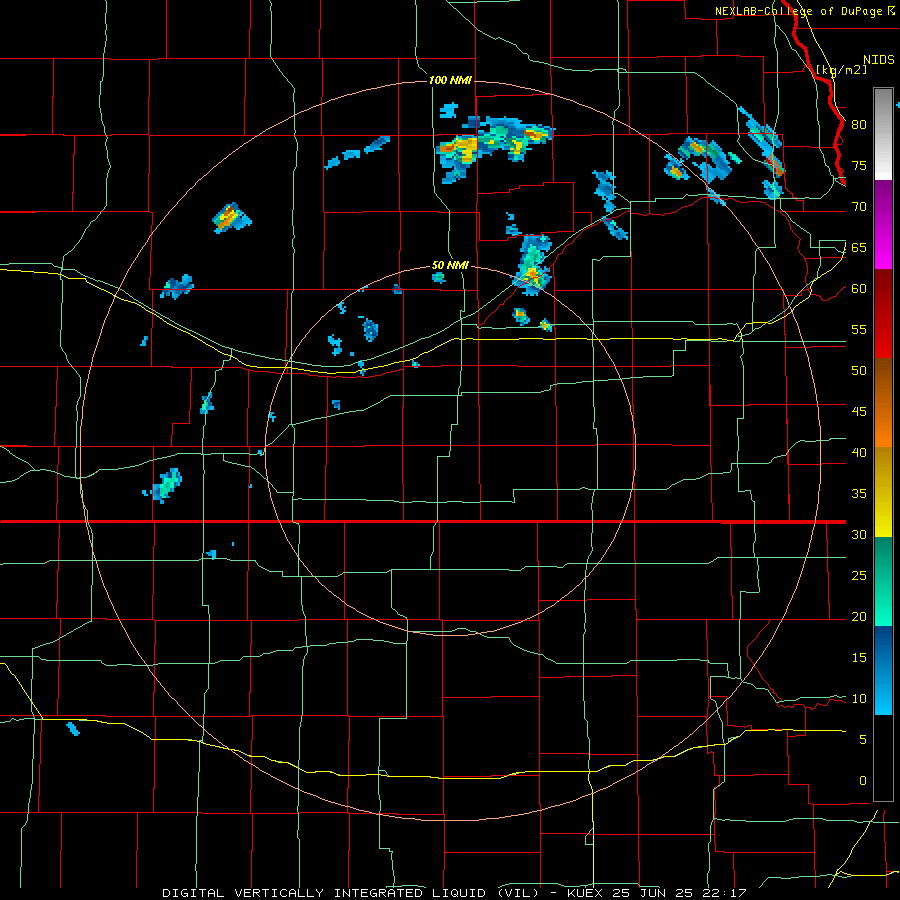
Task: Pick the purple-magenta segment of the color bar
Action: 883,224
